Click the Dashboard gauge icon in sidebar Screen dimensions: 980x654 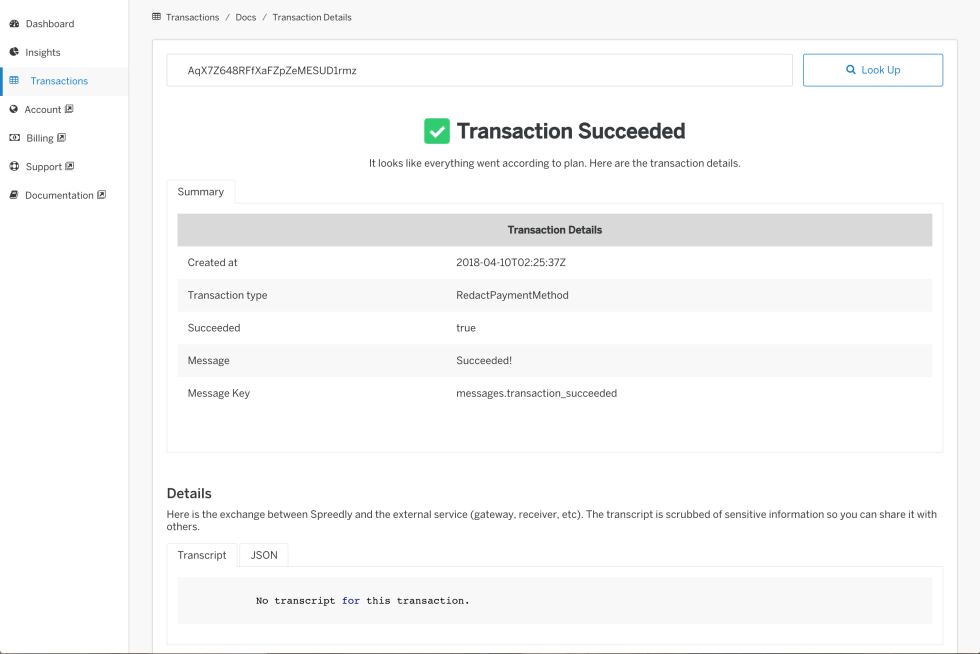[x=14, y=23]
